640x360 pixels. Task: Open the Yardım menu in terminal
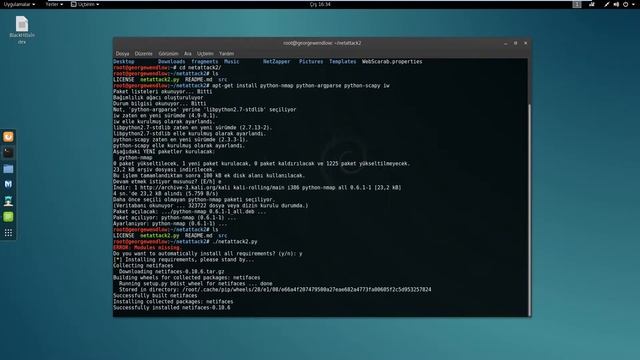coord(227,53)
